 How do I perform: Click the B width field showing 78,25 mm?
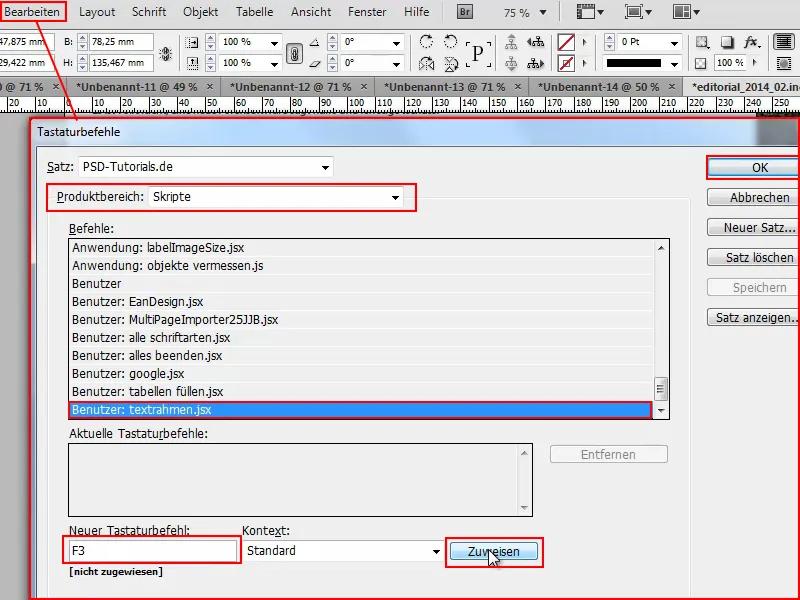point(121,42)
